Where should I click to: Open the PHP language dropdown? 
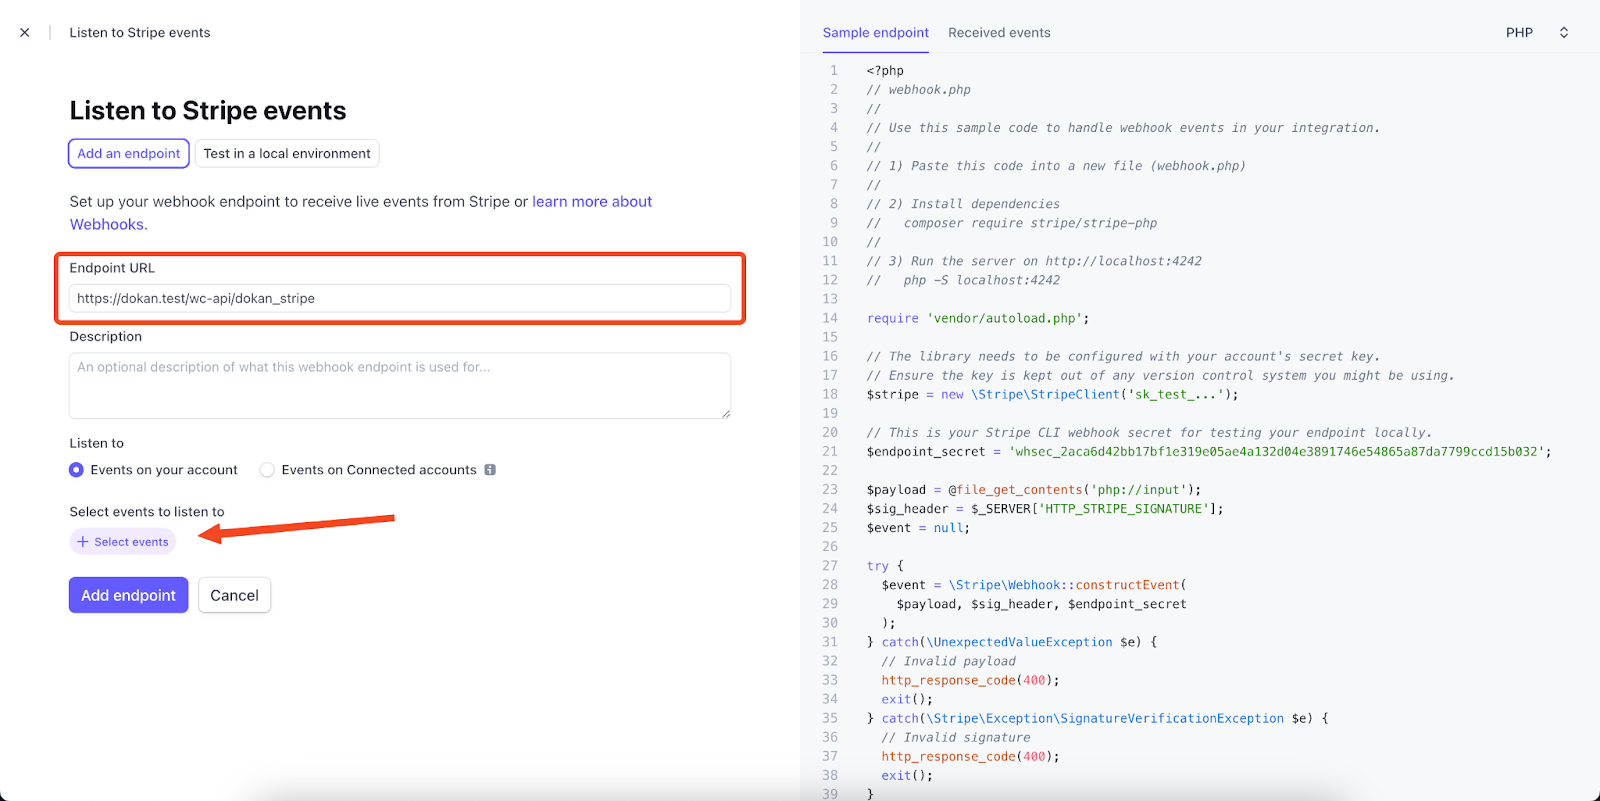(1537, 33)
